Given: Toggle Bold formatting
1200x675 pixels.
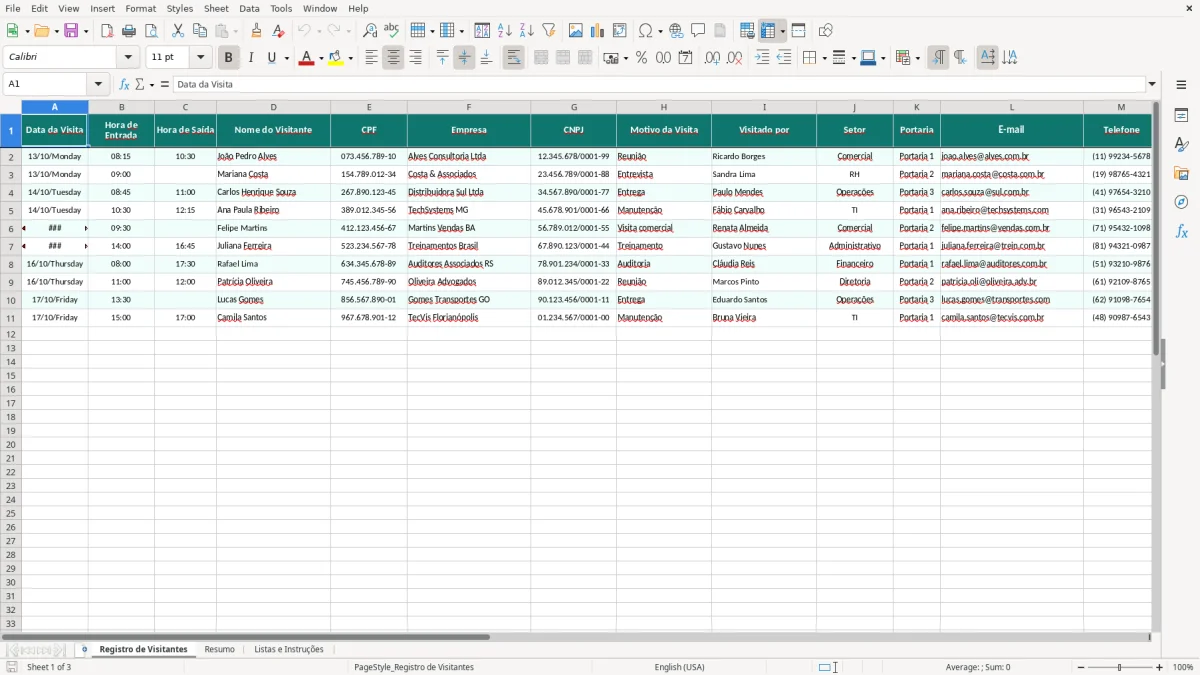Looking at the screenshot, I should coord(228,58).
